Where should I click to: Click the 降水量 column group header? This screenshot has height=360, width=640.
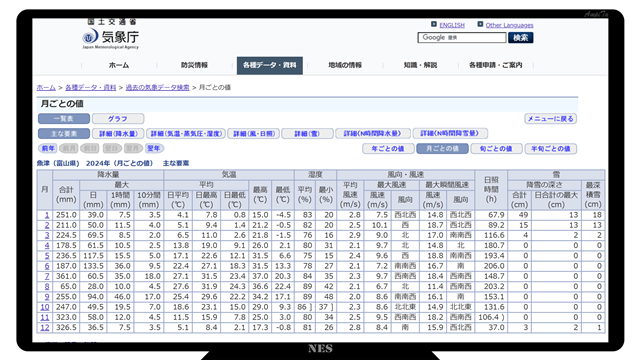pyautogui.click(x=108, y=175)
